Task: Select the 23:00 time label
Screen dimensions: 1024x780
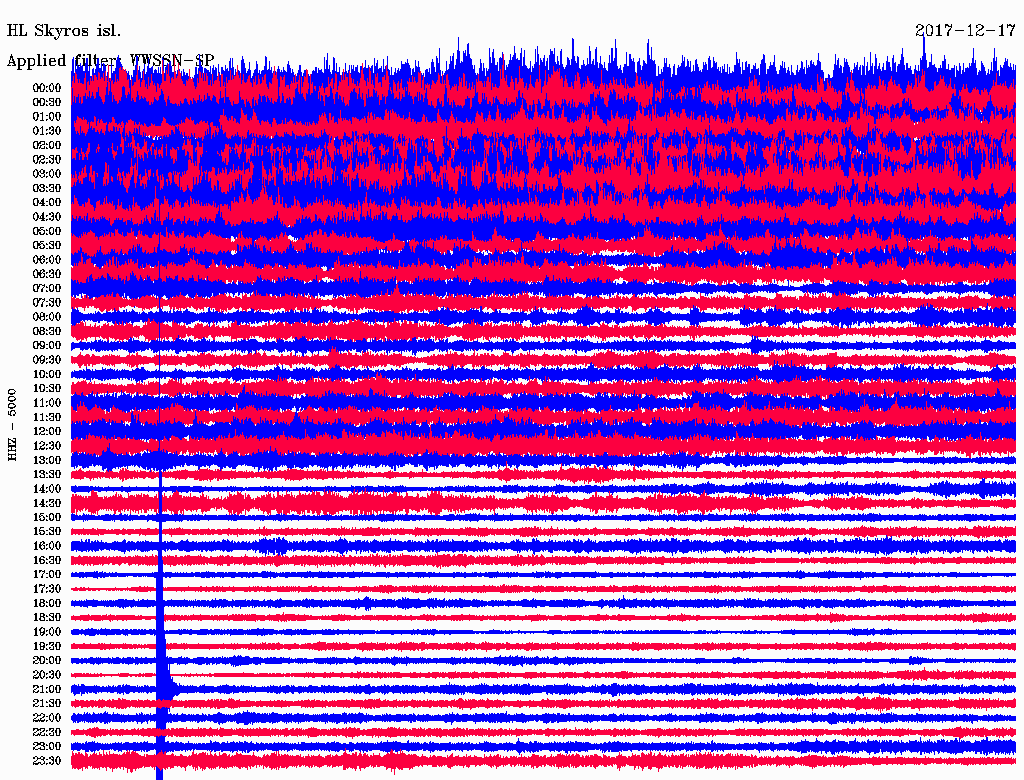Action: point(47,747)
